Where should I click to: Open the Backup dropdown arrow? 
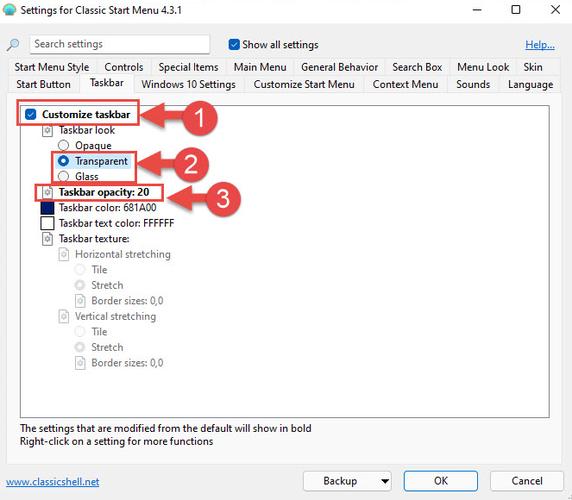point(384,481)
